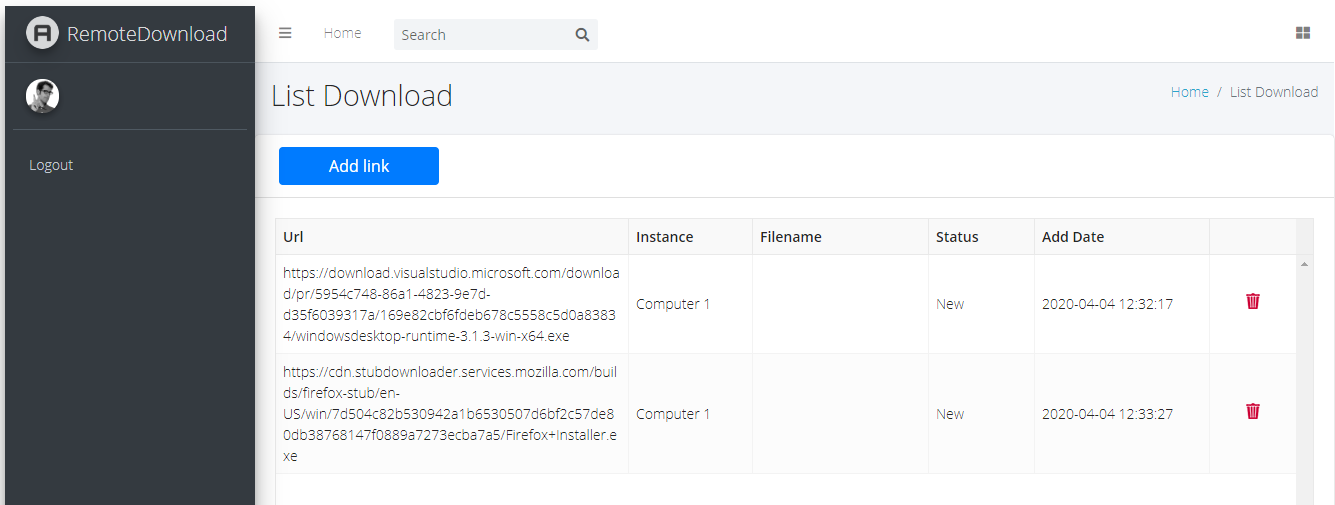This screenshot has width=1335, height=505.
Task: Select Logout in the sidebar
Action: 51,165
